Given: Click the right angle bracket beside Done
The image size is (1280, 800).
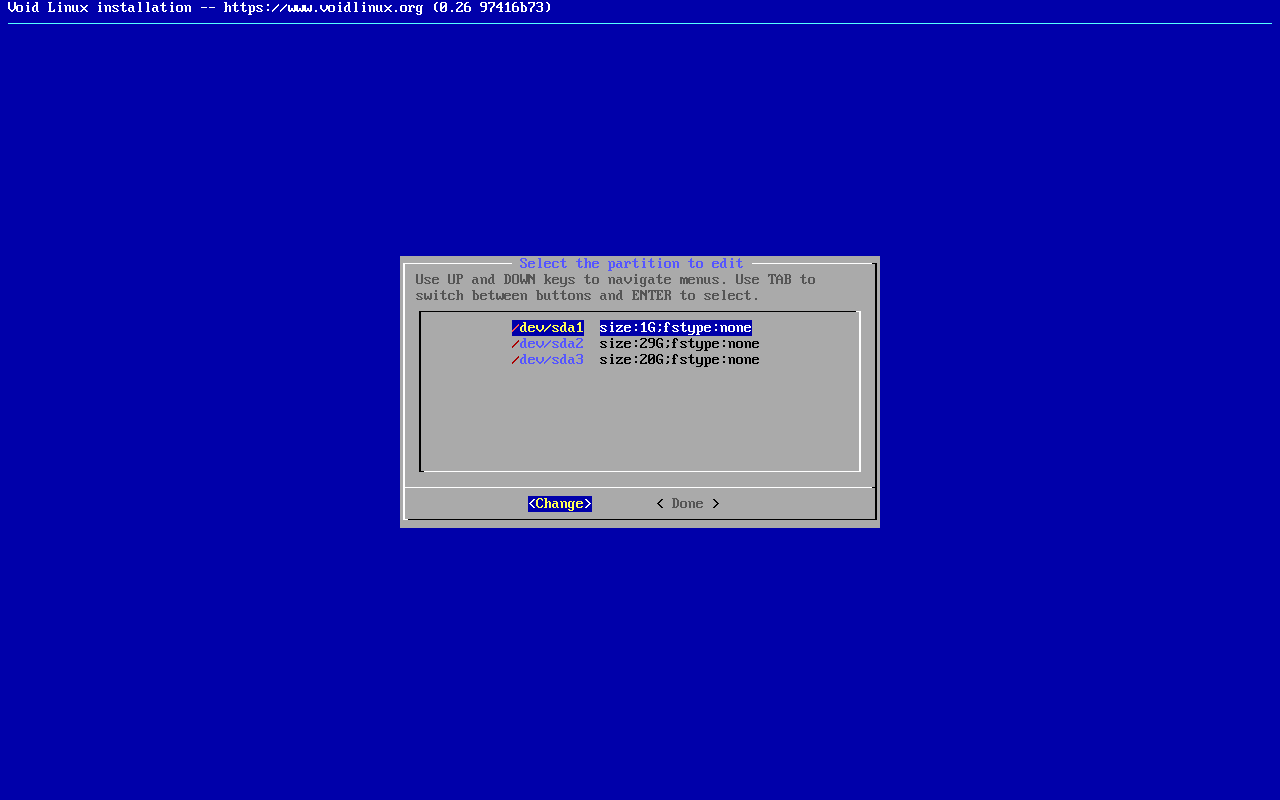Looking at the screenshot, I should point(716,504).
